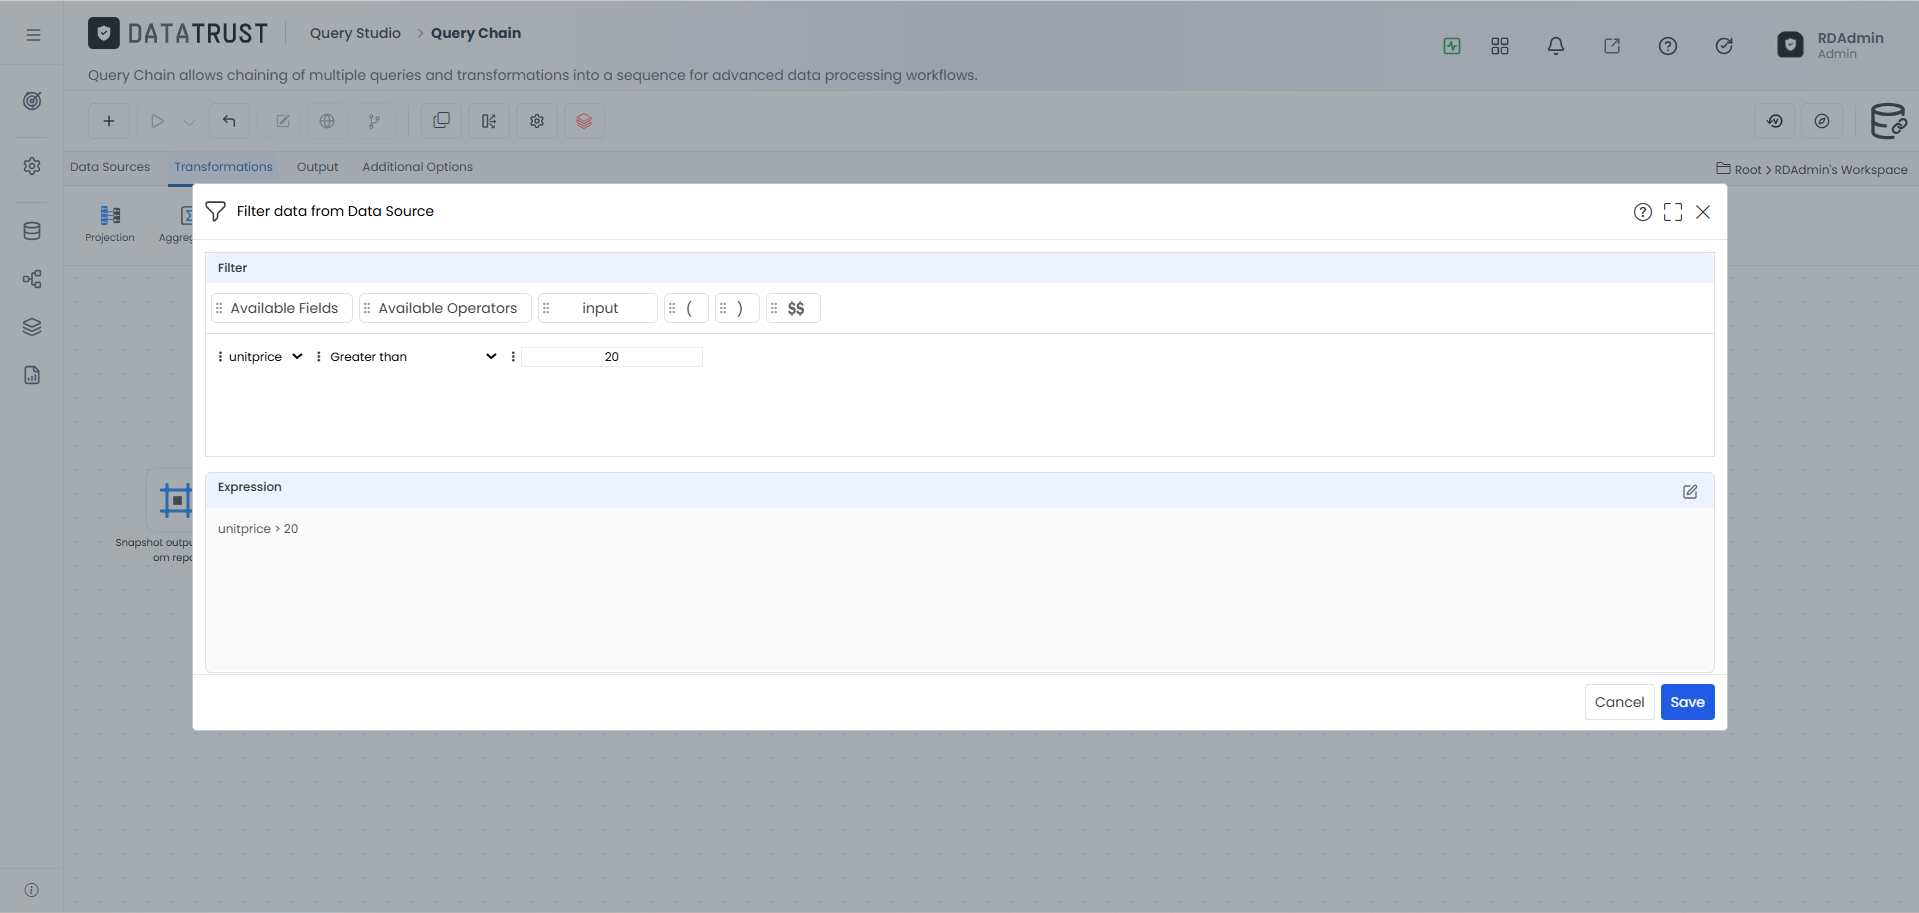1919x913 pixels.
Task: Close the Filter data dialog
Action: coord(1703,212)
